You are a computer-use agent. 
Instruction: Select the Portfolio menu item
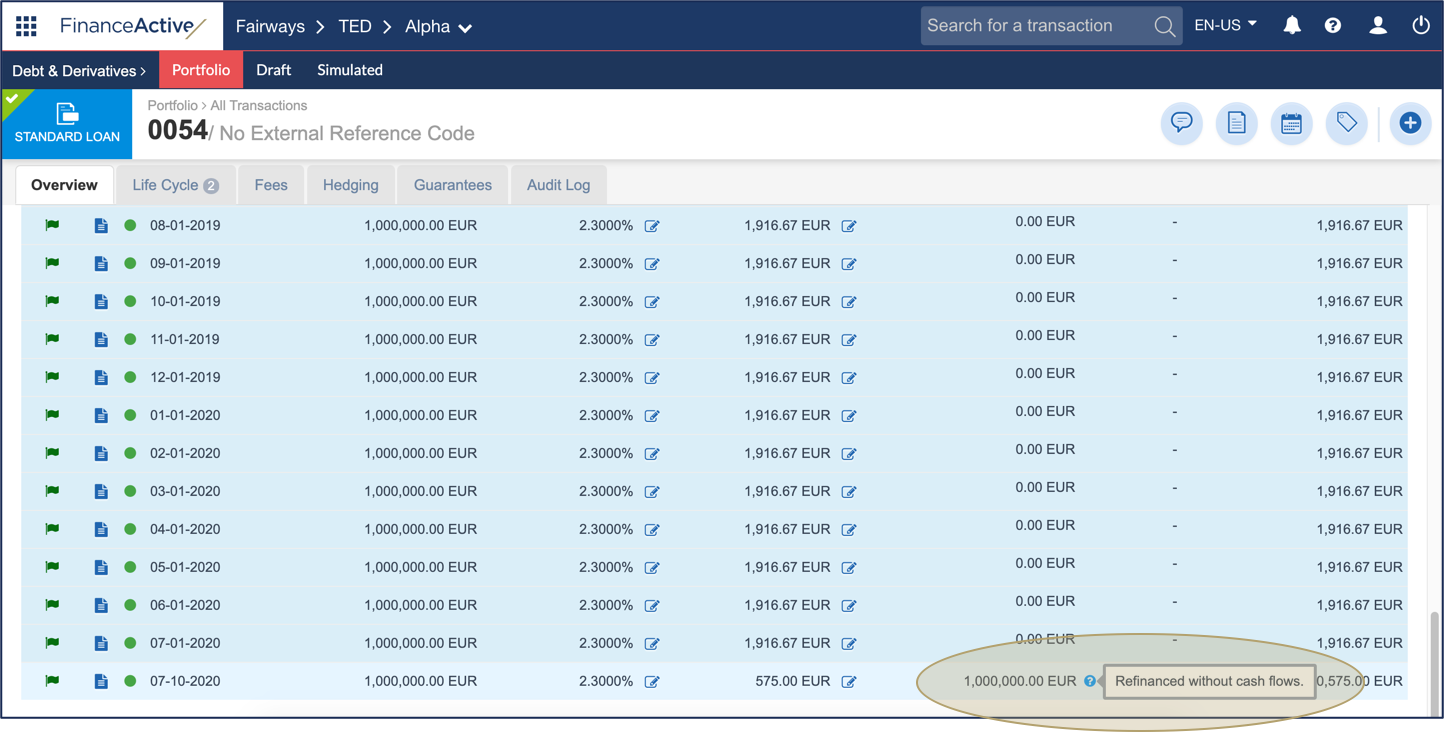(x=201, y=70)
